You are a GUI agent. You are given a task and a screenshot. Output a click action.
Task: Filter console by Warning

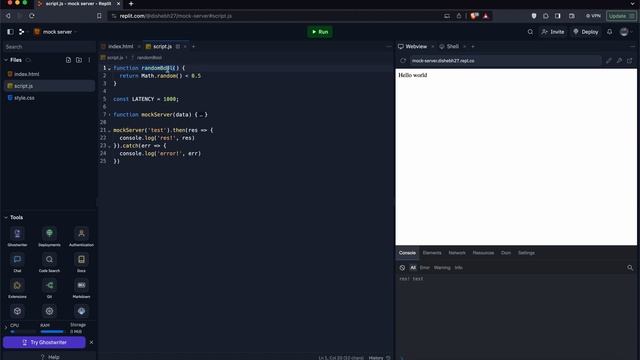[442, 268]
